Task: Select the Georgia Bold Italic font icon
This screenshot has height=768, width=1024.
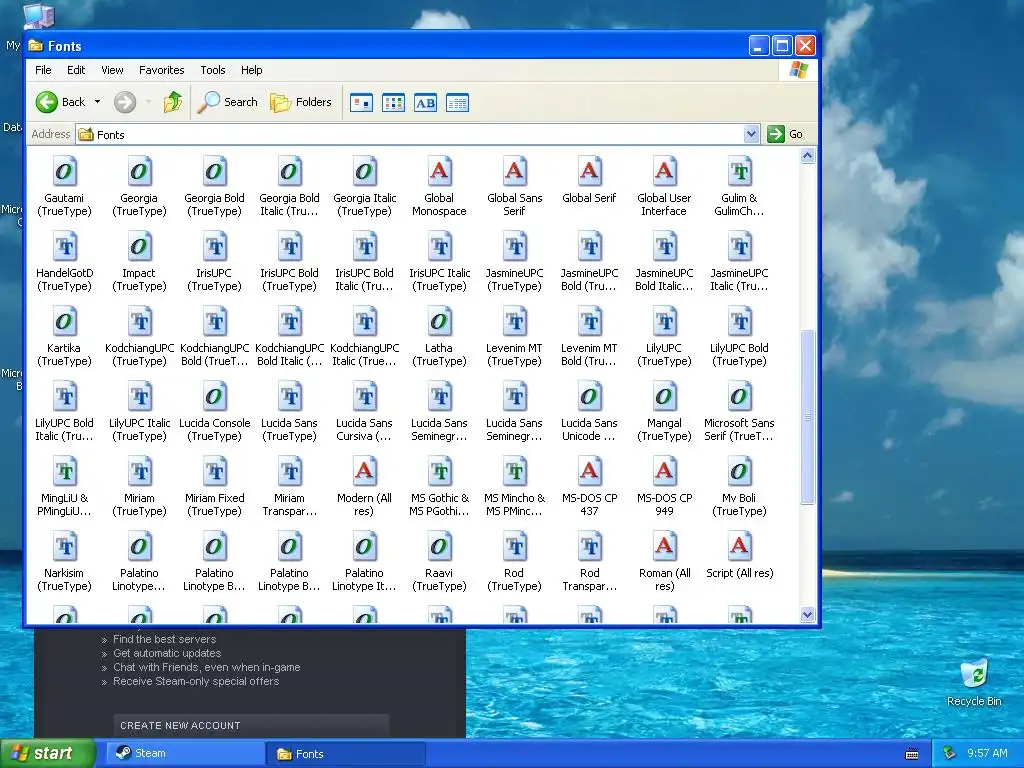Action: (289, 171)
